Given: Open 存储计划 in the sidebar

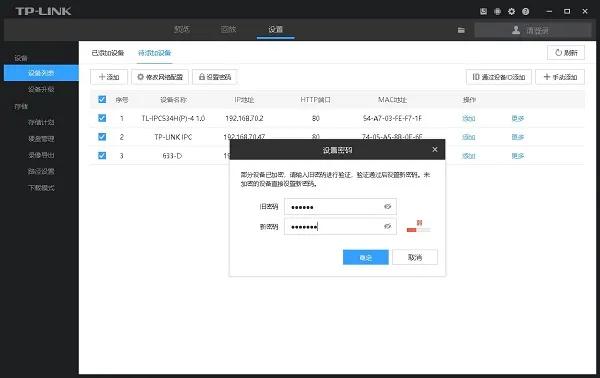Looking at the screenshot, I should pyautogui.click(x=41, y=122).
